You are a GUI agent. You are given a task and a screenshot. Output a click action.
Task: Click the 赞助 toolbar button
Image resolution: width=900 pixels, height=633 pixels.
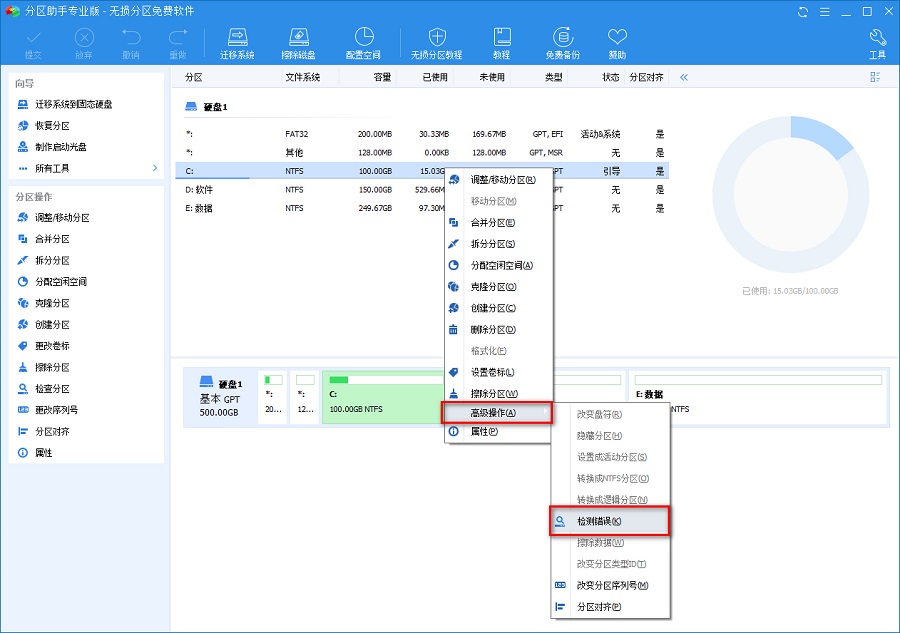coord(617,43)
